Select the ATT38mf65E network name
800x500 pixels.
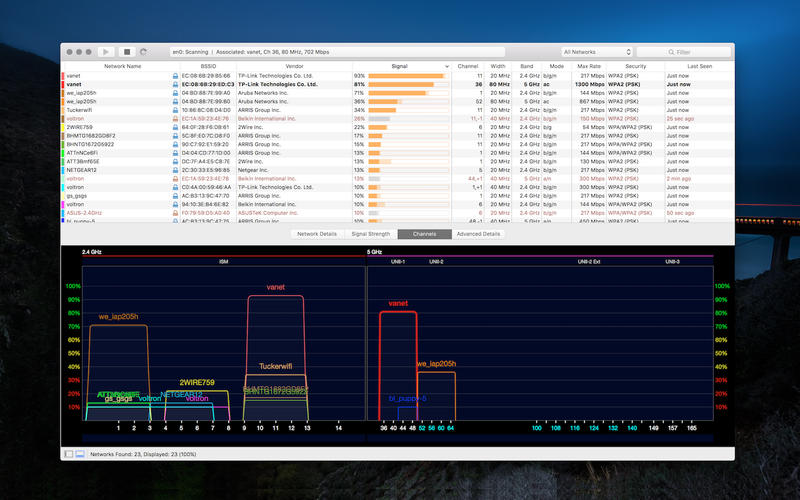pos(83,161)
